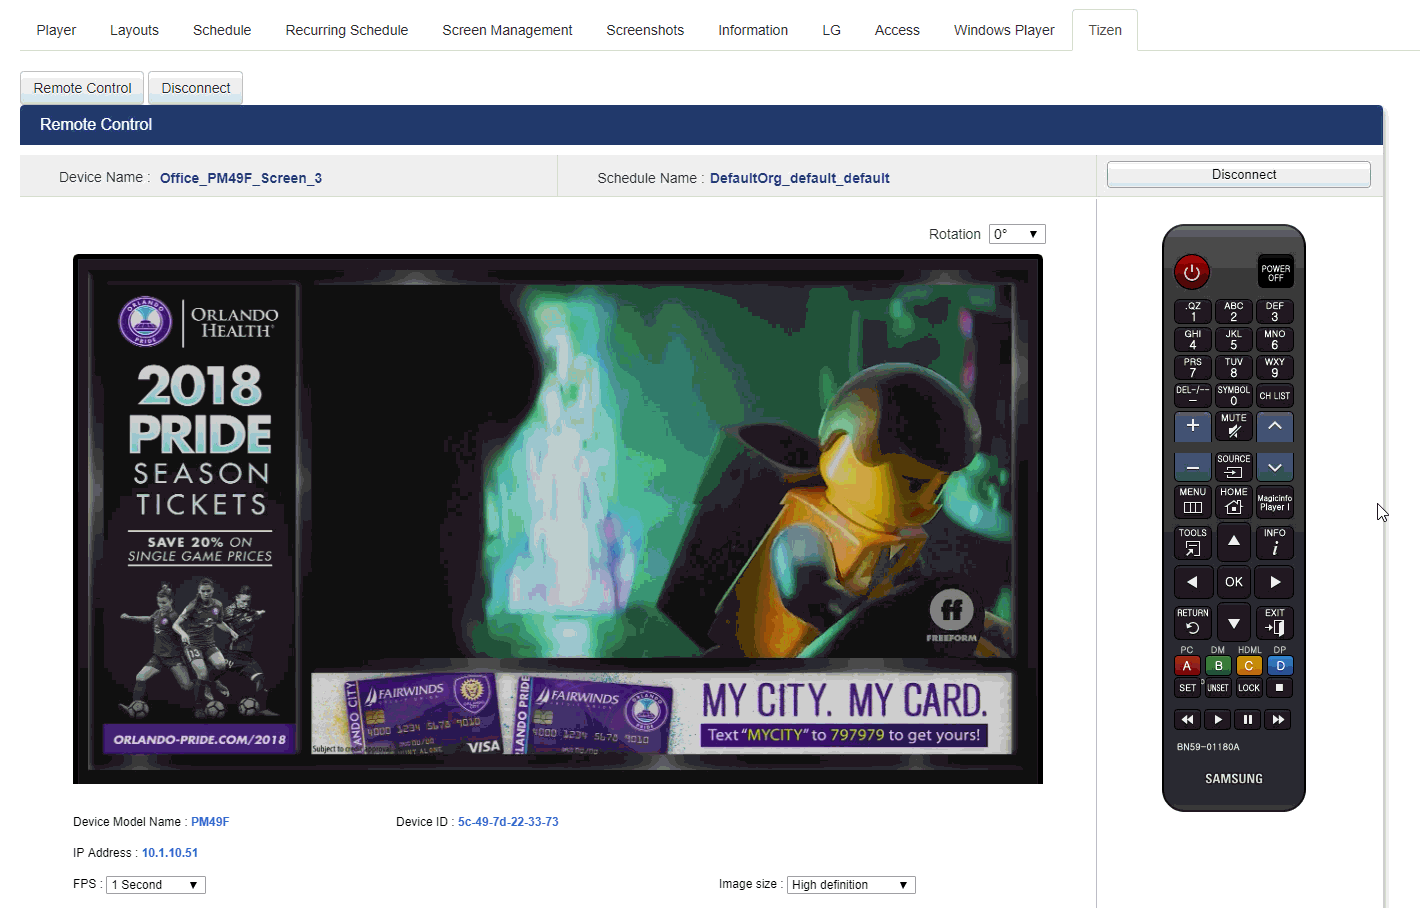Click the channel up chevron key

pos(1275,427)
